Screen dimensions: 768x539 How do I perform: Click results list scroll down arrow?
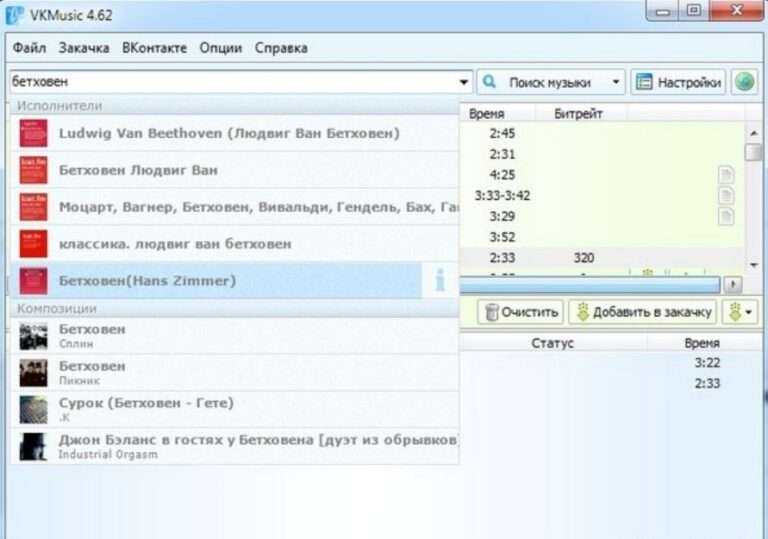753,265
